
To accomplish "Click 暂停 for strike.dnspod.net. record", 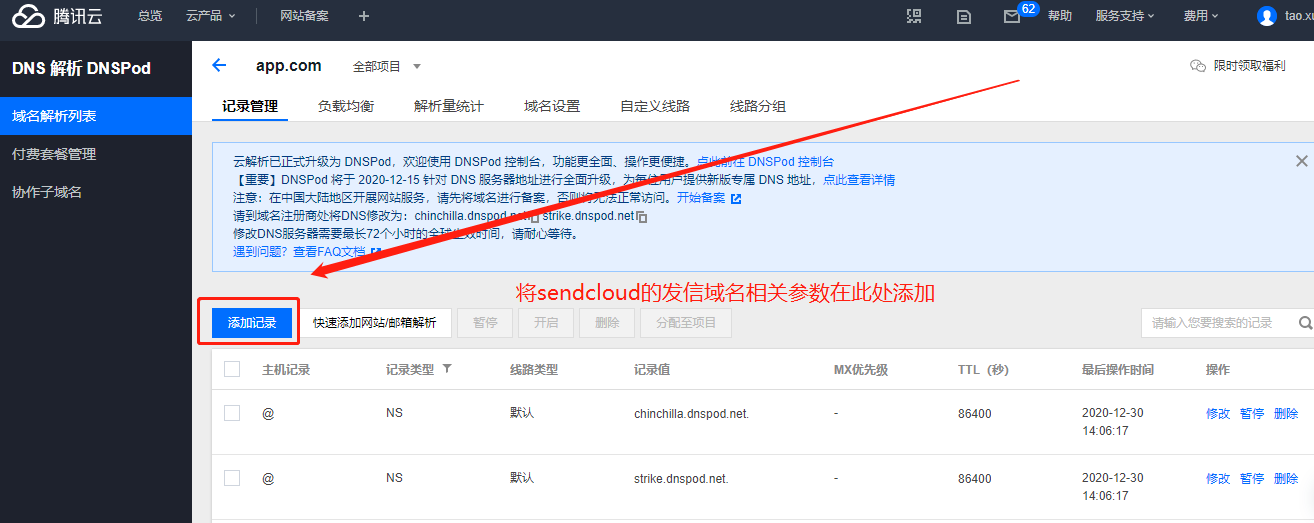I will 1252,478.
